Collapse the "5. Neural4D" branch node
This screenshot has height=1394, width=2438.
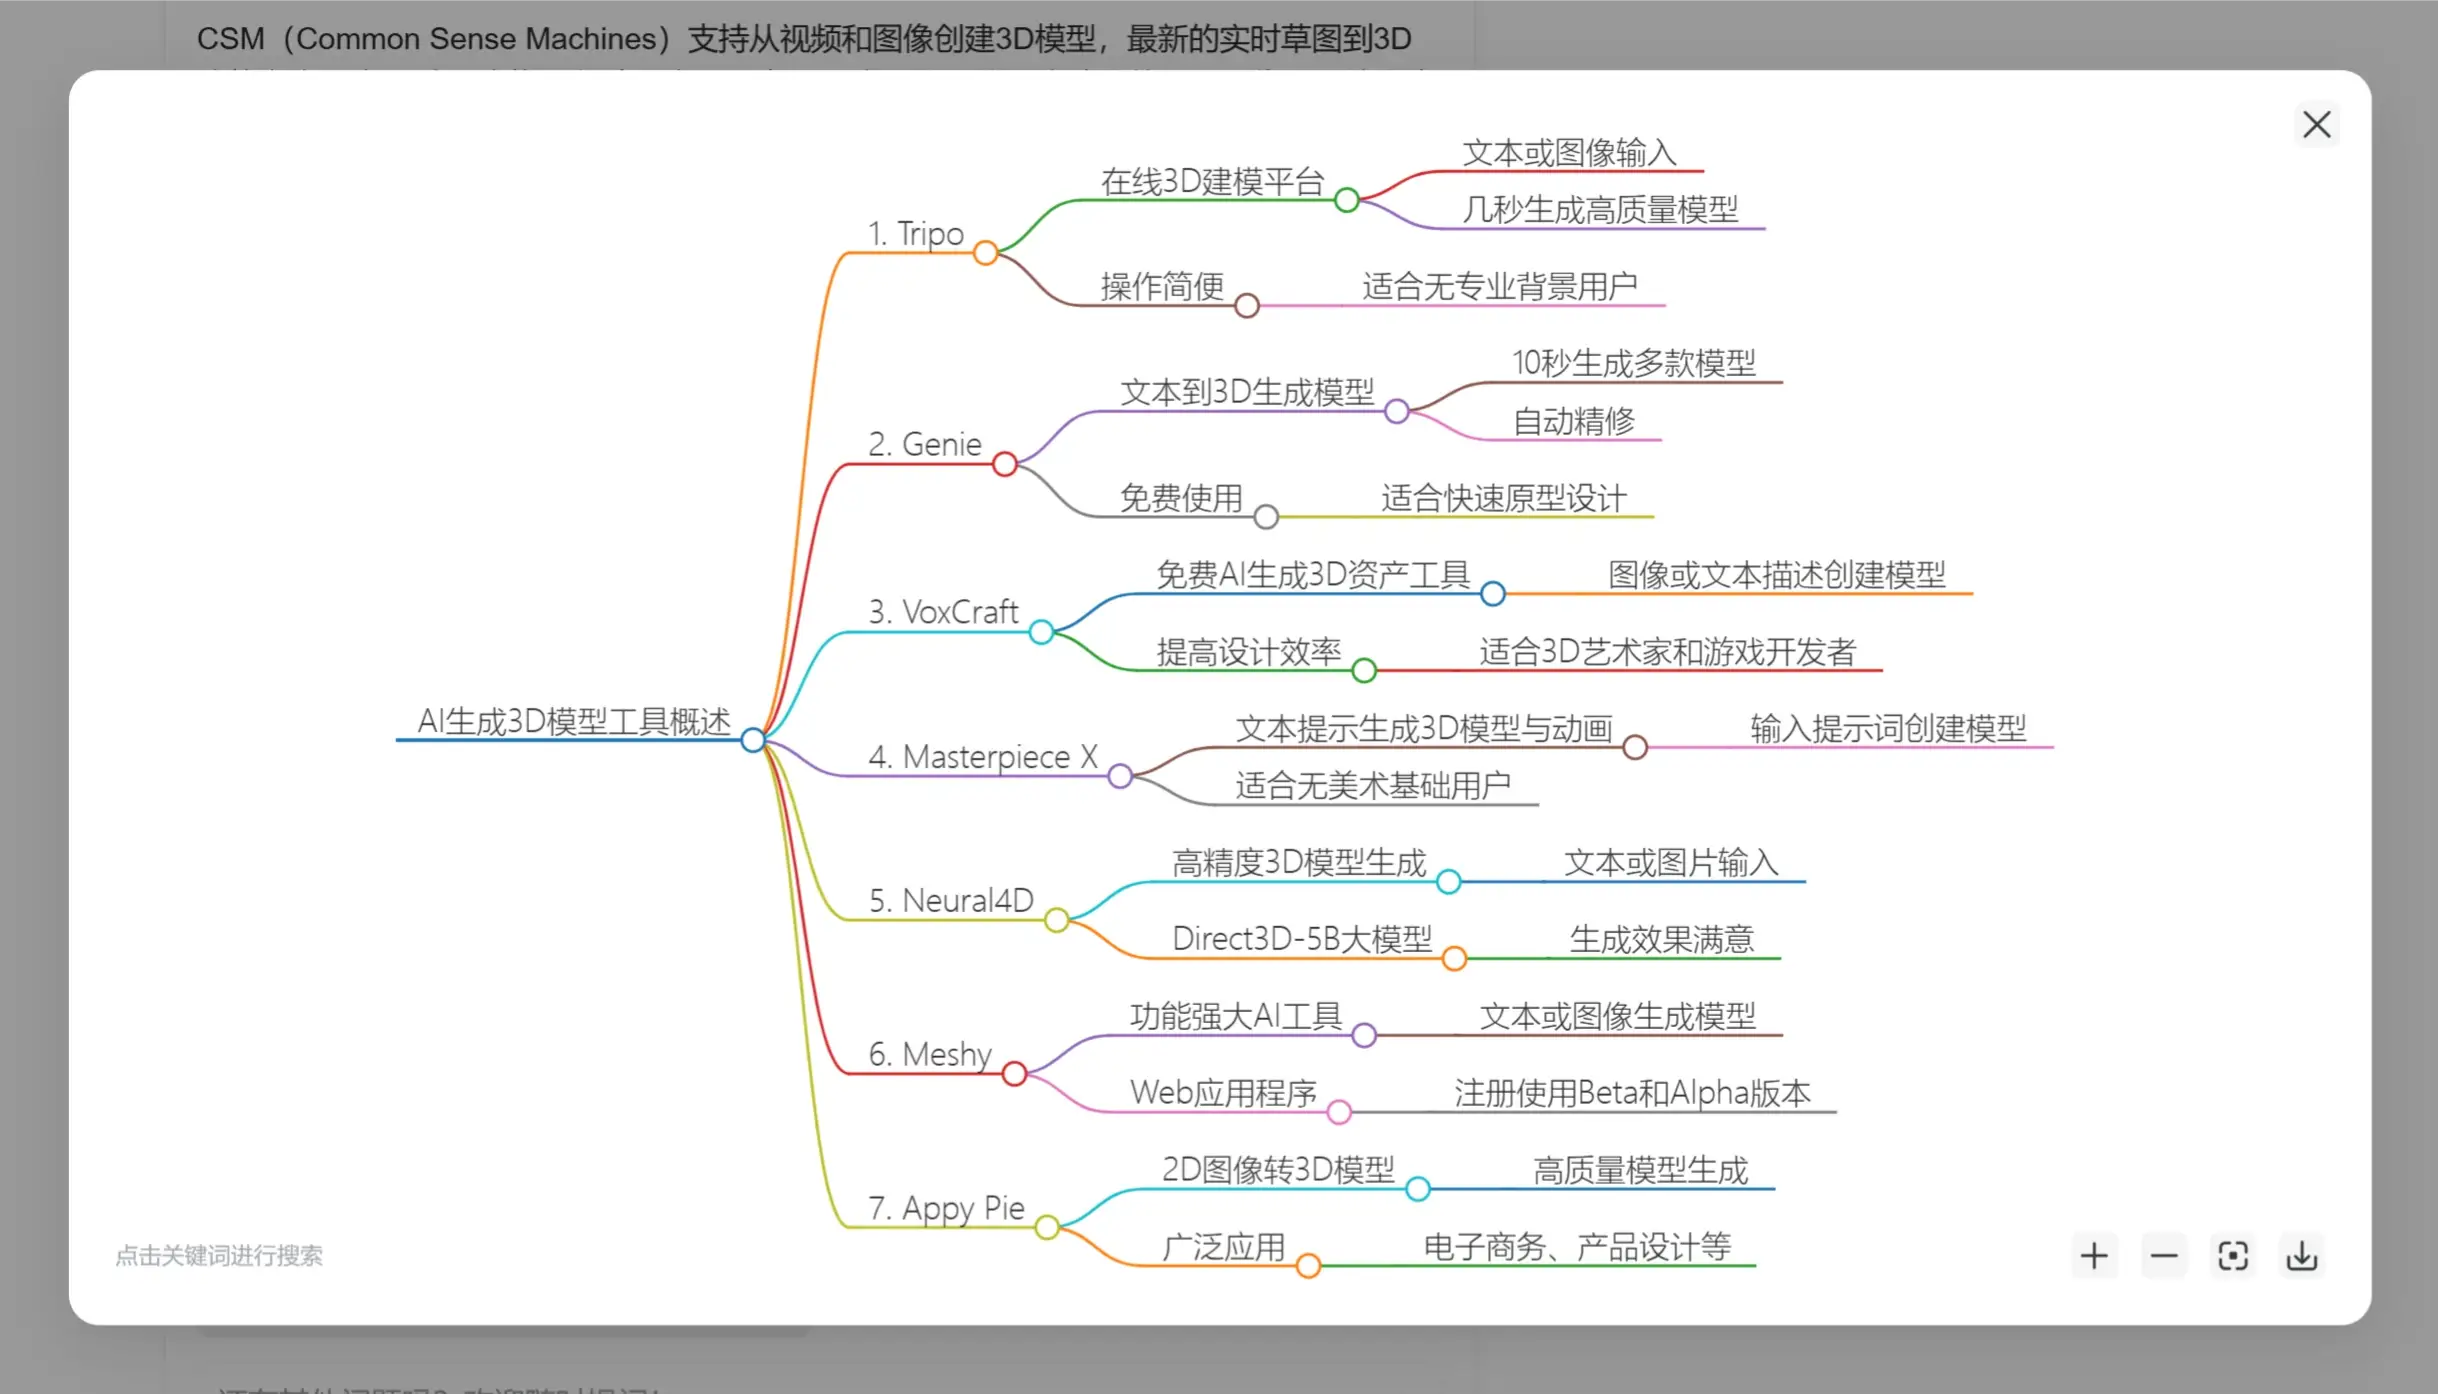(1057, 919)
